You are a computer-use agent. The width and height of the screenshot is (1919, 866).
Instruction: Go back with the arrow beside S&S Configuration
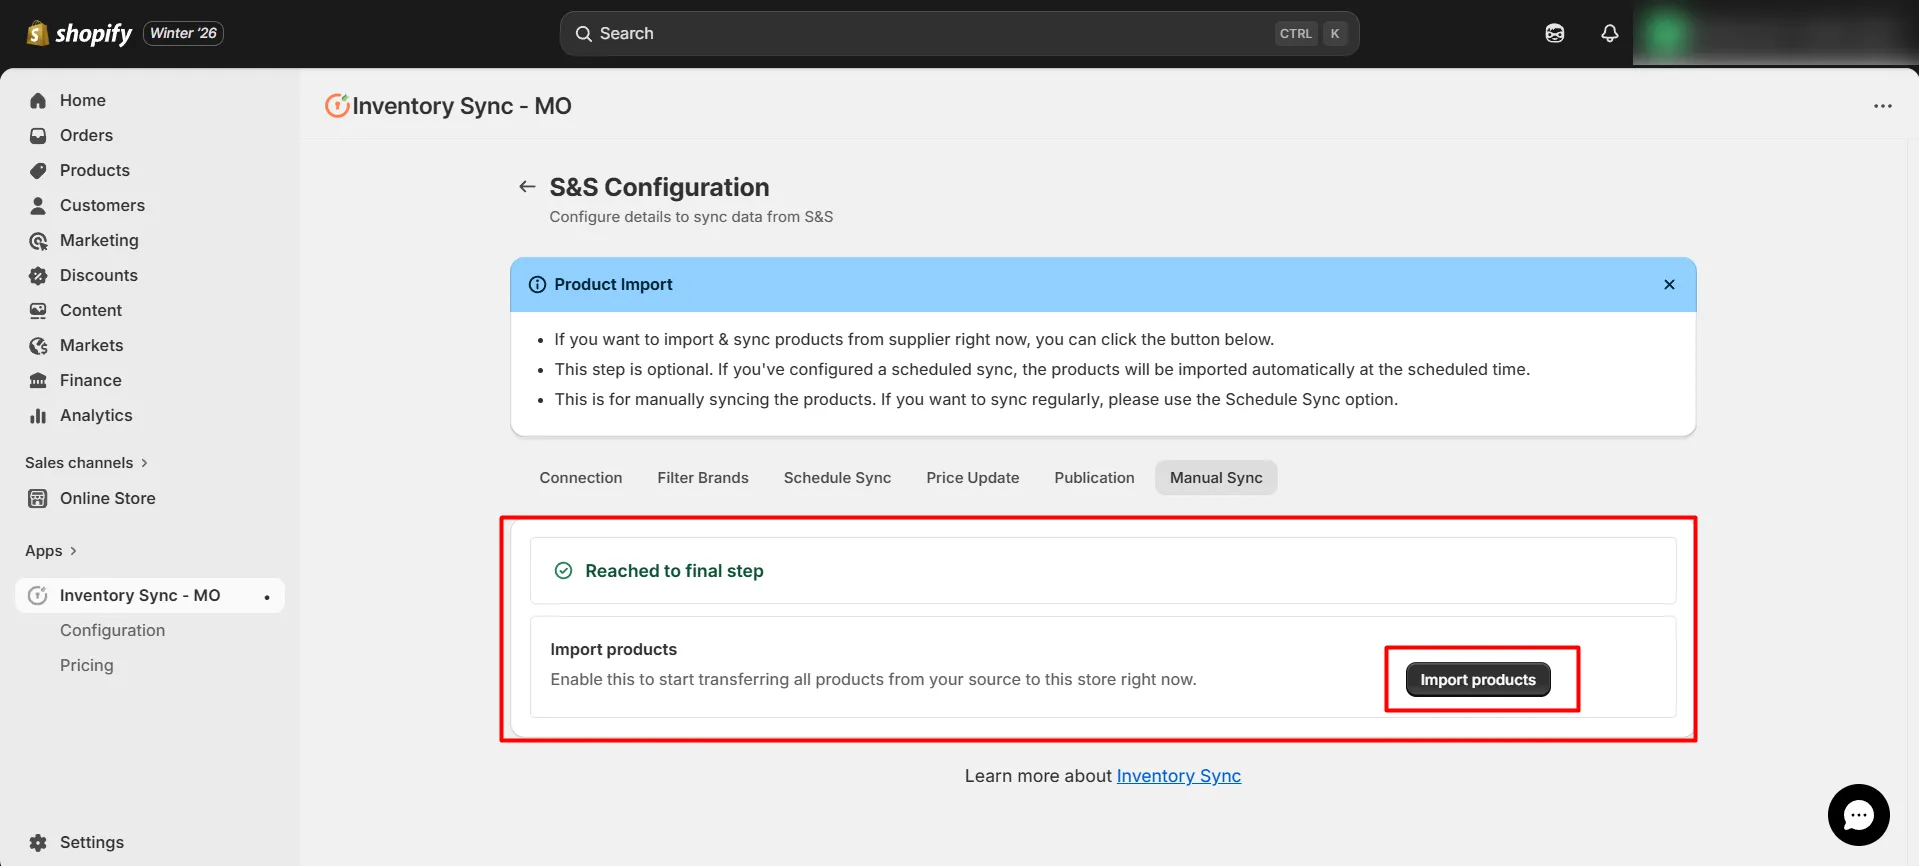(527, 186)
